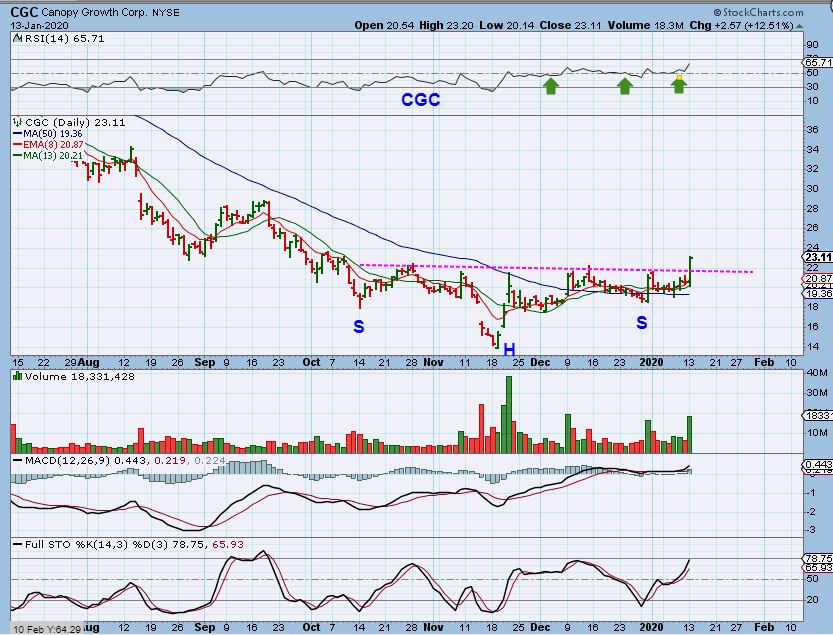Screen dimensions: 833x635
Task: Click the MA(50) 19.36 legend text
Action: click(53, 134)
